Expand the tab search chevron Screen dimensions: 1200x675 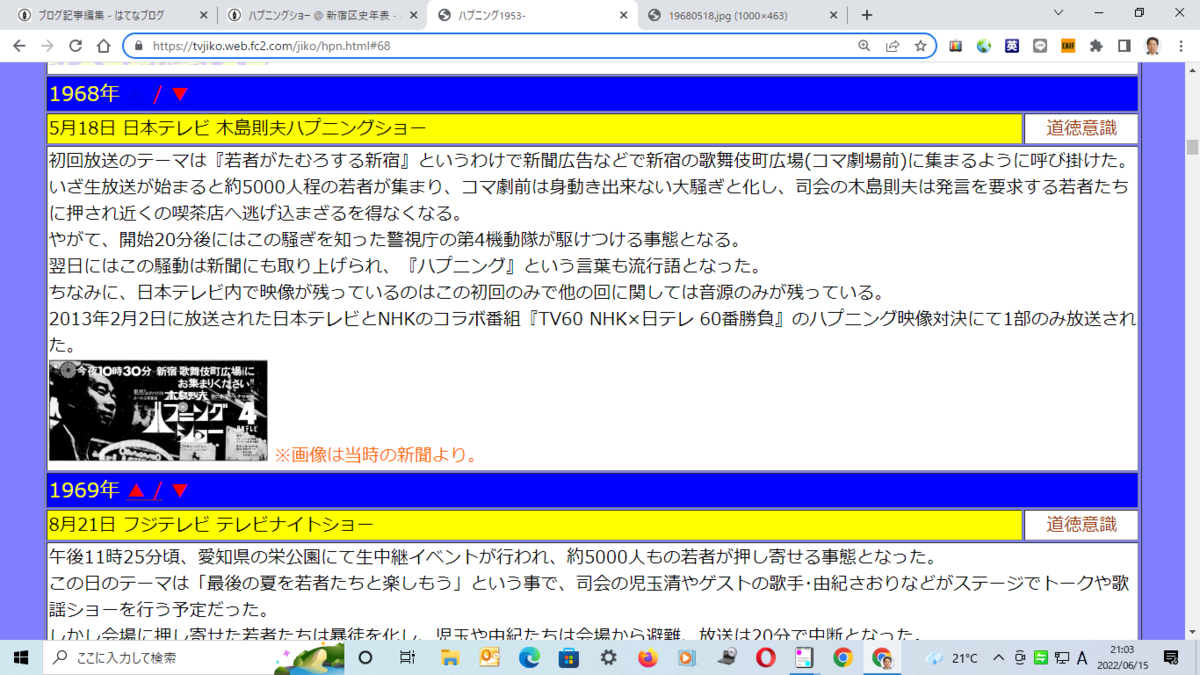(1059, 14)
